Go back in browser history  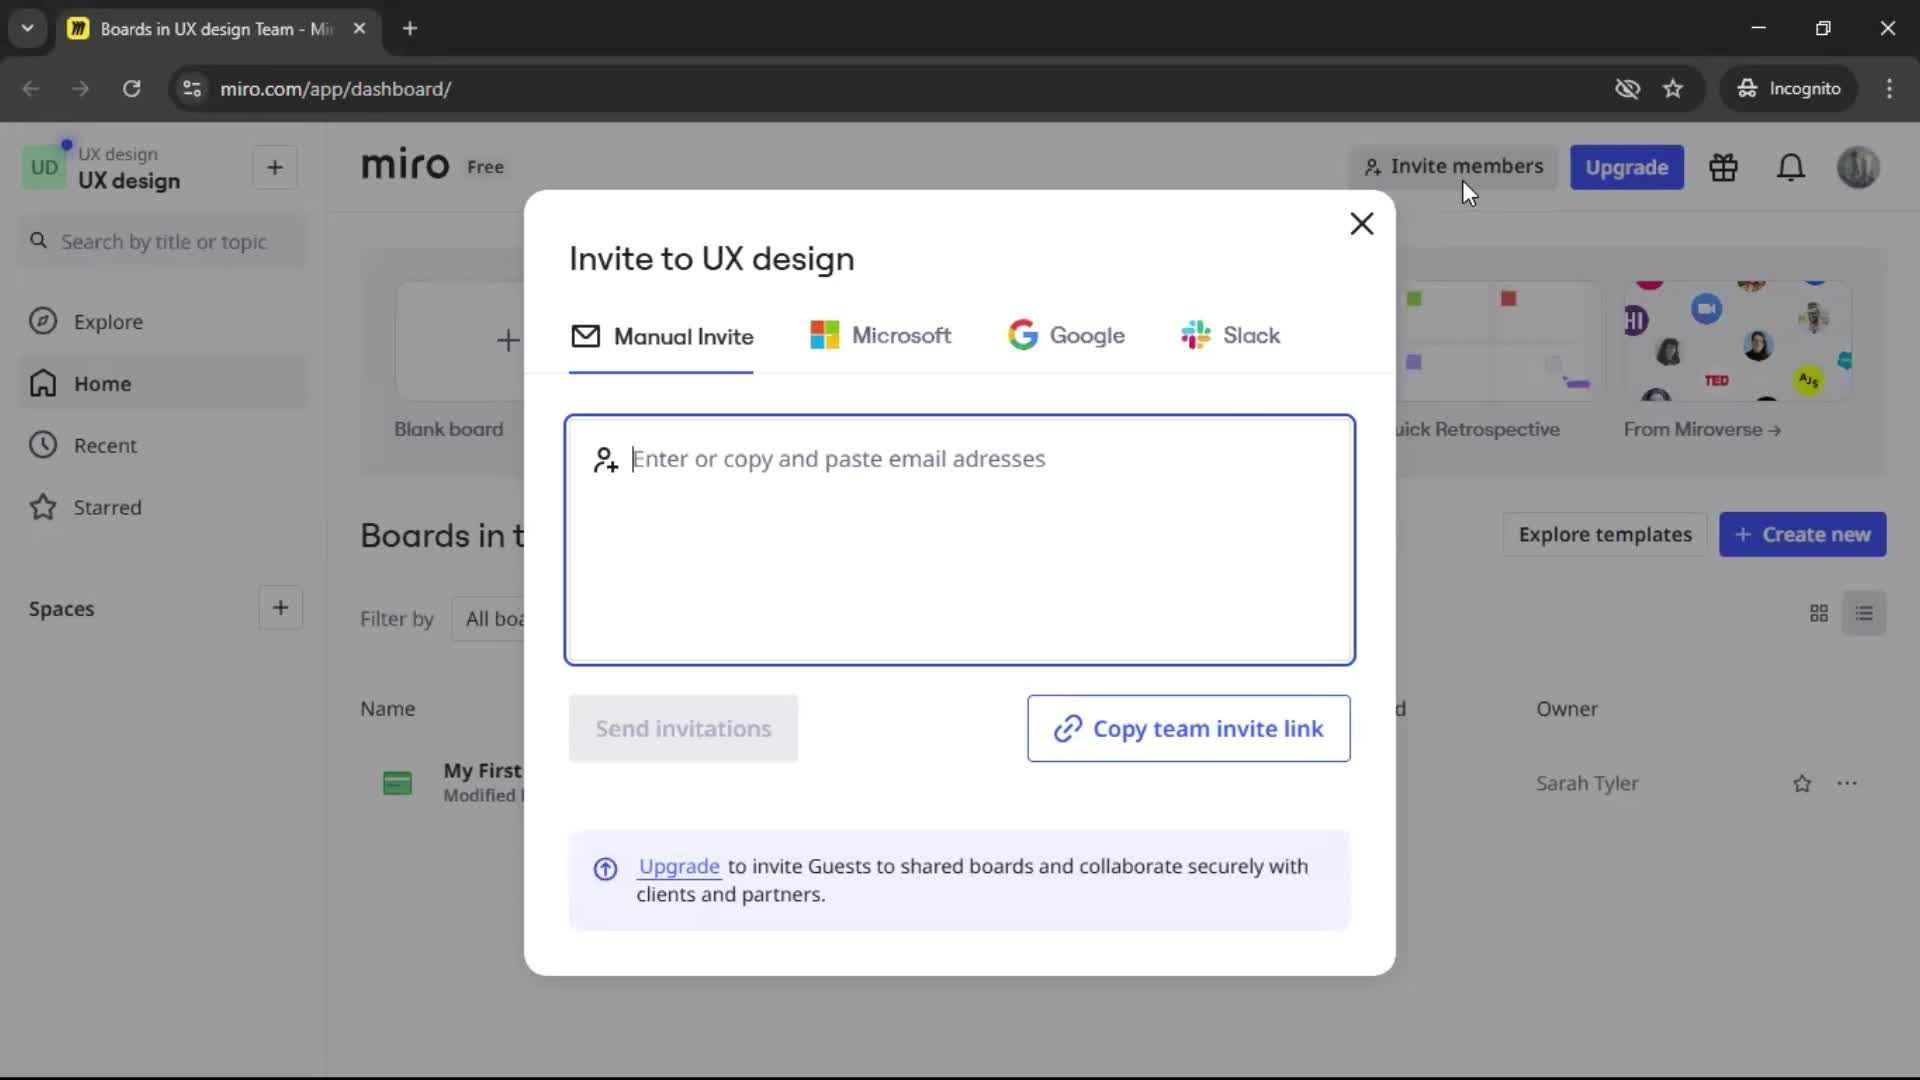(31, 89)
